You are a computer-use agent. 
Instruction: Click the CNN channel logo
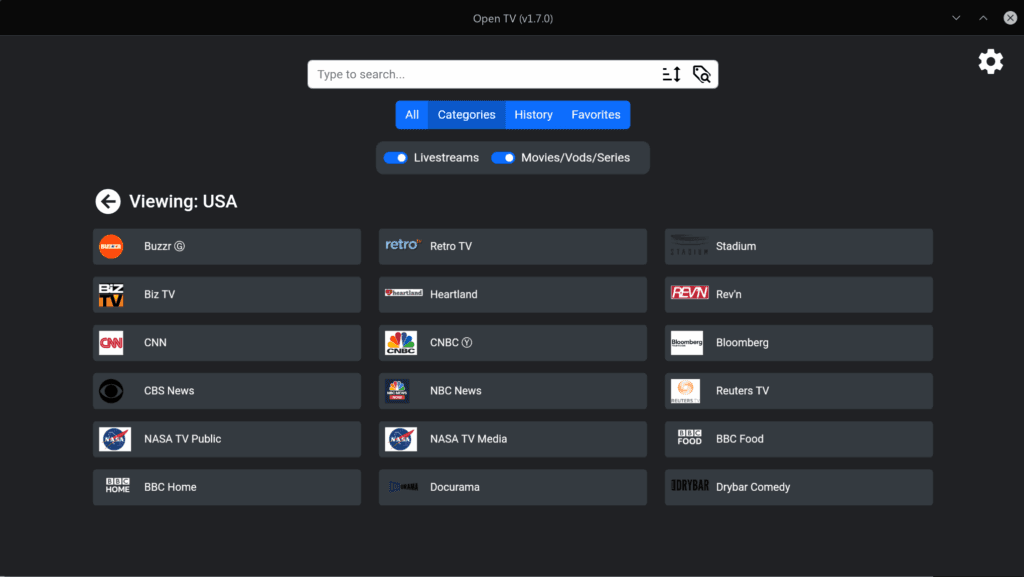click(x=111, y=343)
